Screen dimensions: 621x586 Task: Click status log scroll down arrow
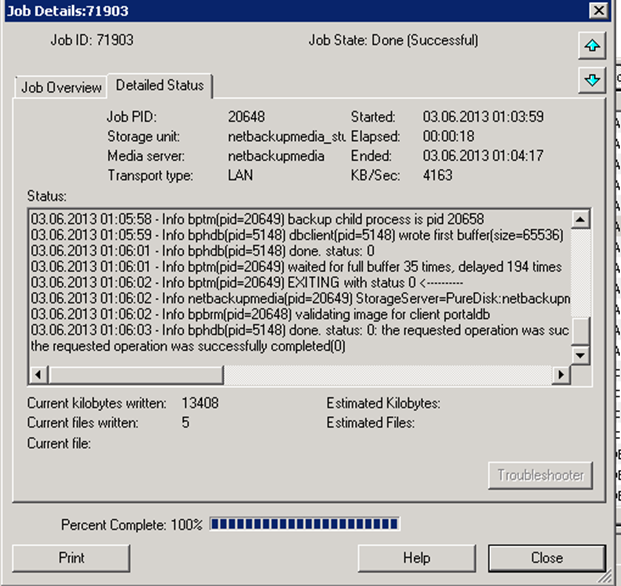580,355
